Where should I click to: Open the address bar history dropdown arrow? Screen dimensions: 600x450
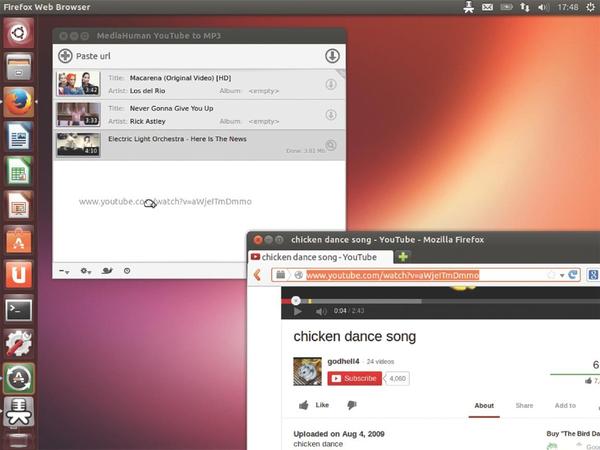[x=562, y=276]
